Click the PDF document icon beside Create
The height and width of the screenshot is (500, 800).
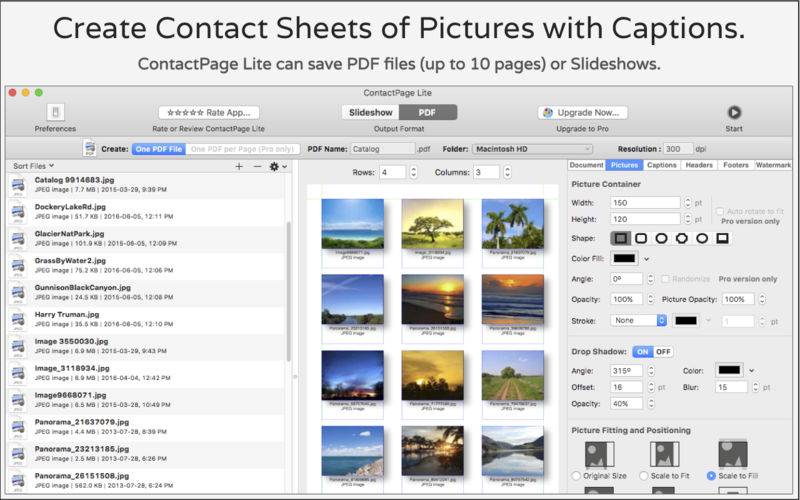[89, 148]
